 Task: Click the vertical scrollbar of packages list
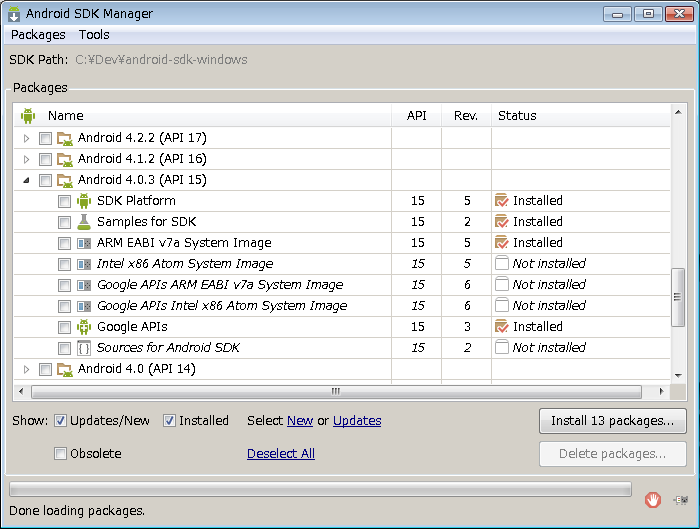[679, 300]
